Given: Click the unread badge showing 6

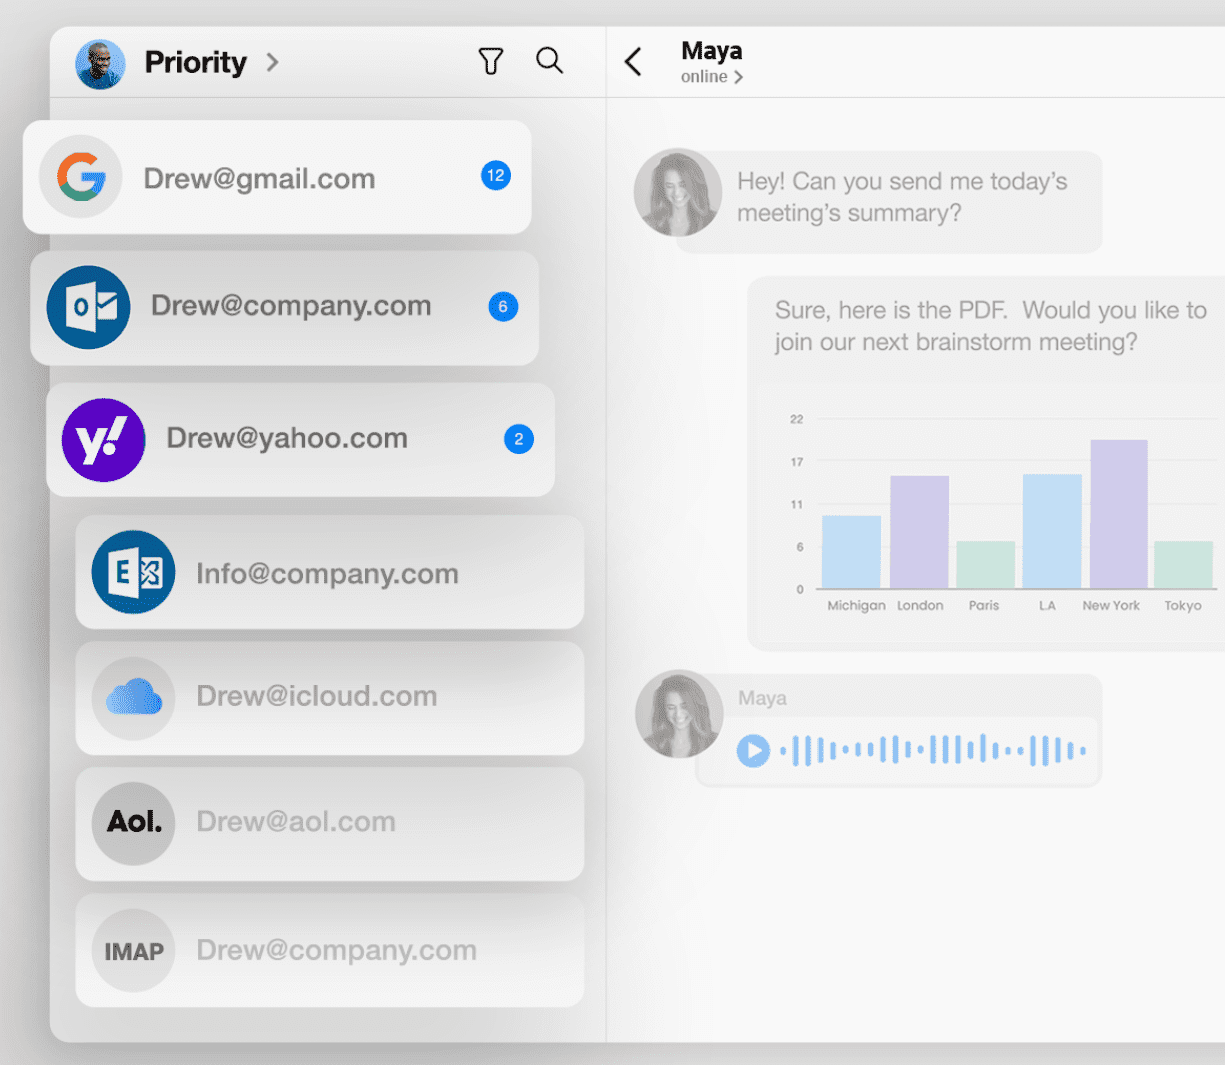Looking at the screenshot, I should pyautogui.click(x=503, y=307).
